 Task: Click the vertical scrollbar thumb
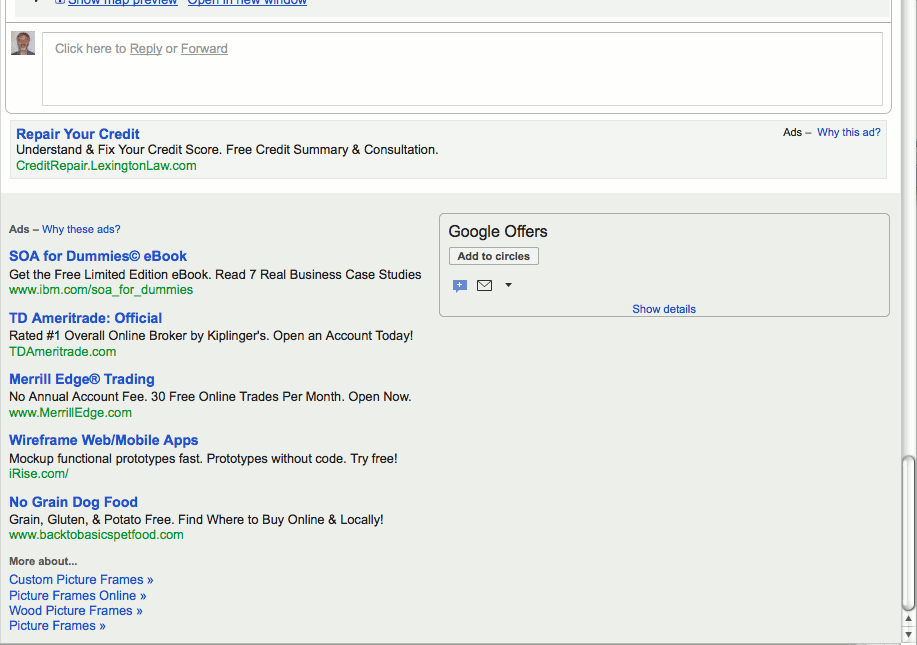coord(908,533)
